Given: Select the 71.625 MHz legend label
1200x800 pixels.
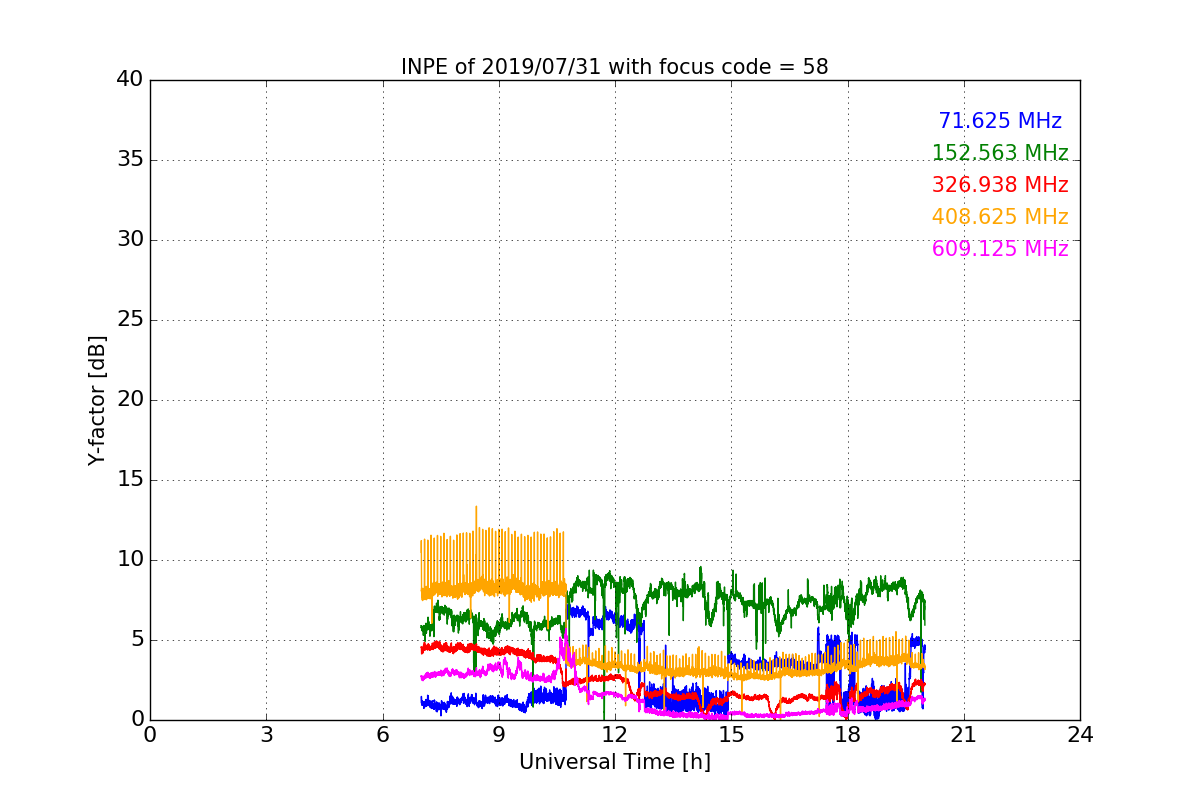Looking at the screenshot, I should (1000, 121).
